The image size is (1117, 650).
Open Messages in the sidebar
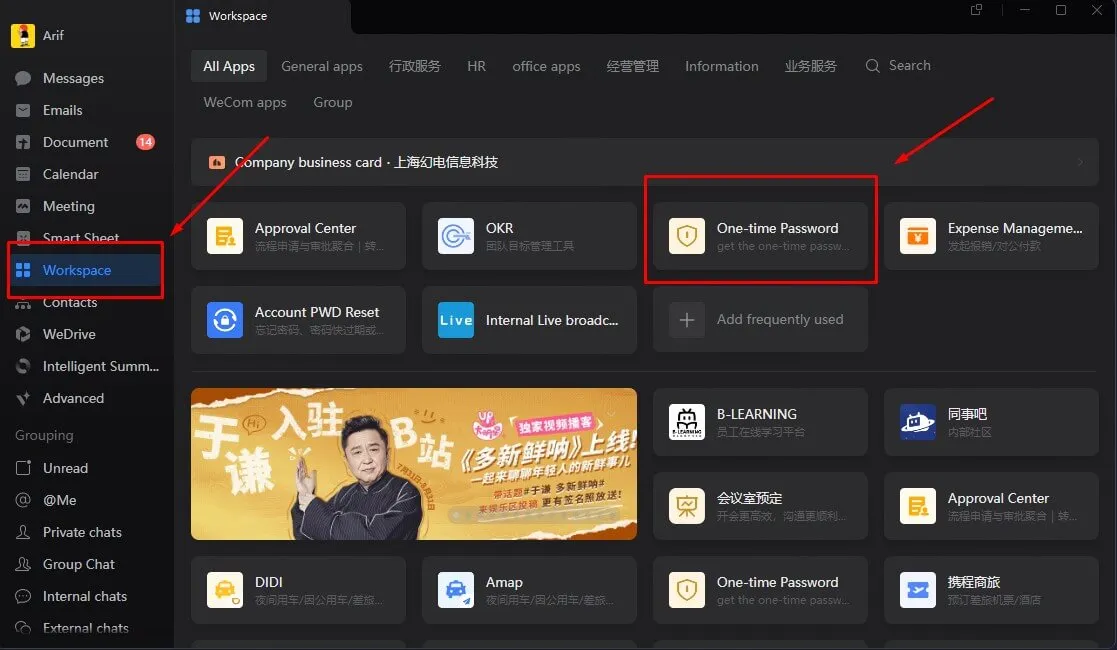click(73, 78)
